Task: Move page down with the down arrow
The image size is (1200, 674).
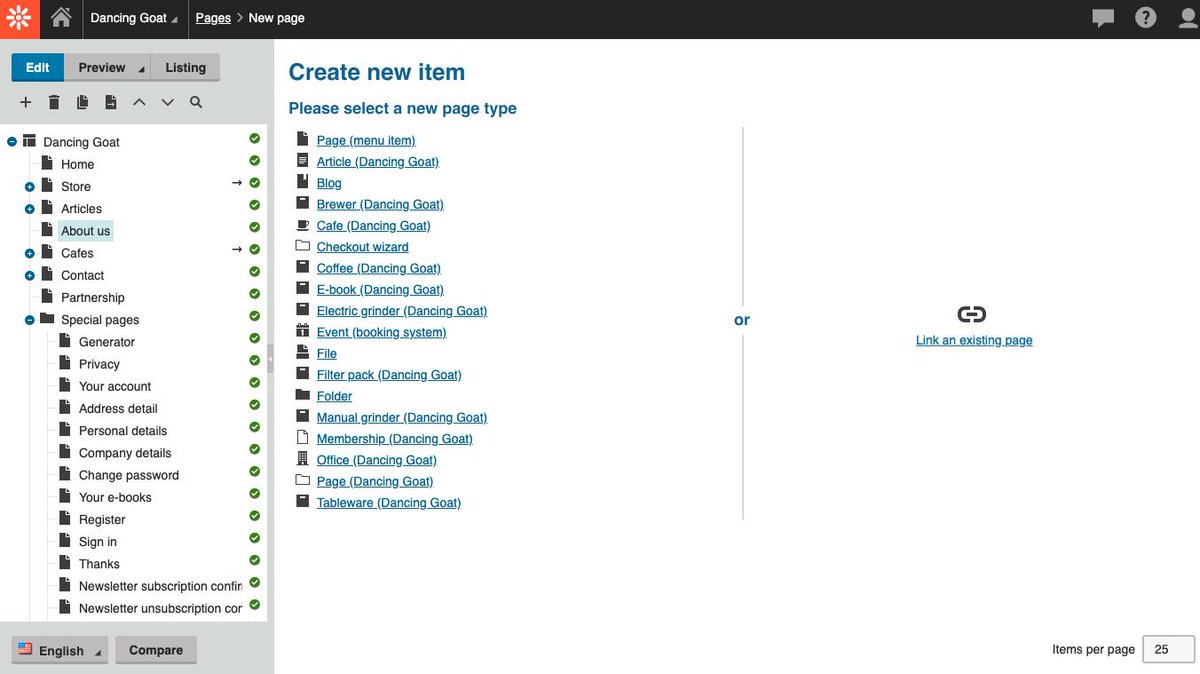Action: click(168, 102)
